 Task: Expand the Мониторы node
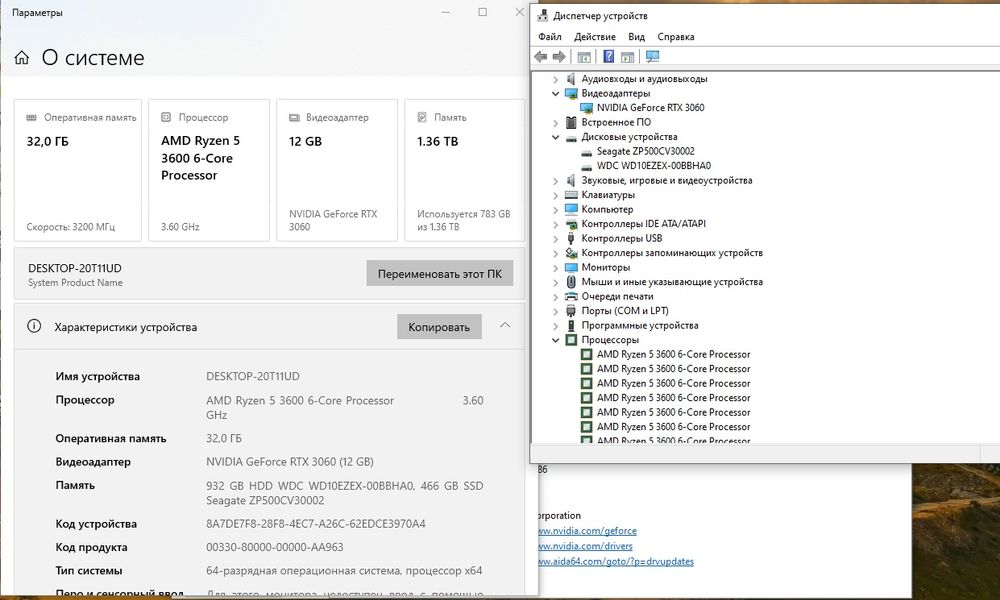(x=555, y=268)
